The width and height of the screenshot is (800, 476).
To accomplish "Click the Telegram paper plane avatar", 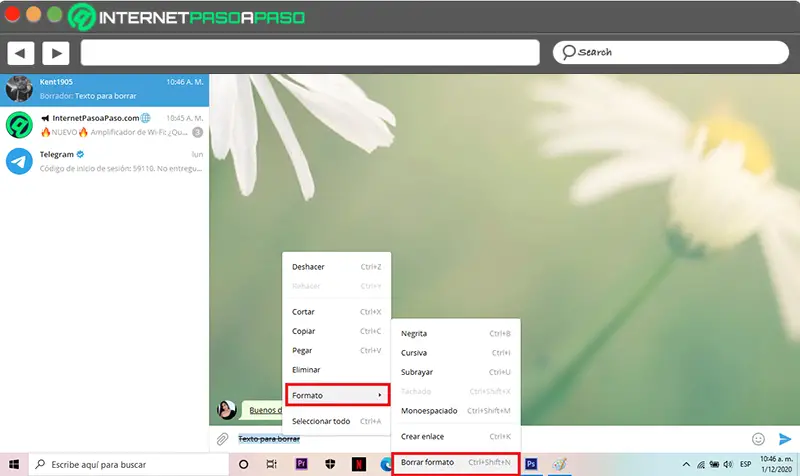I will pos(19,161).
